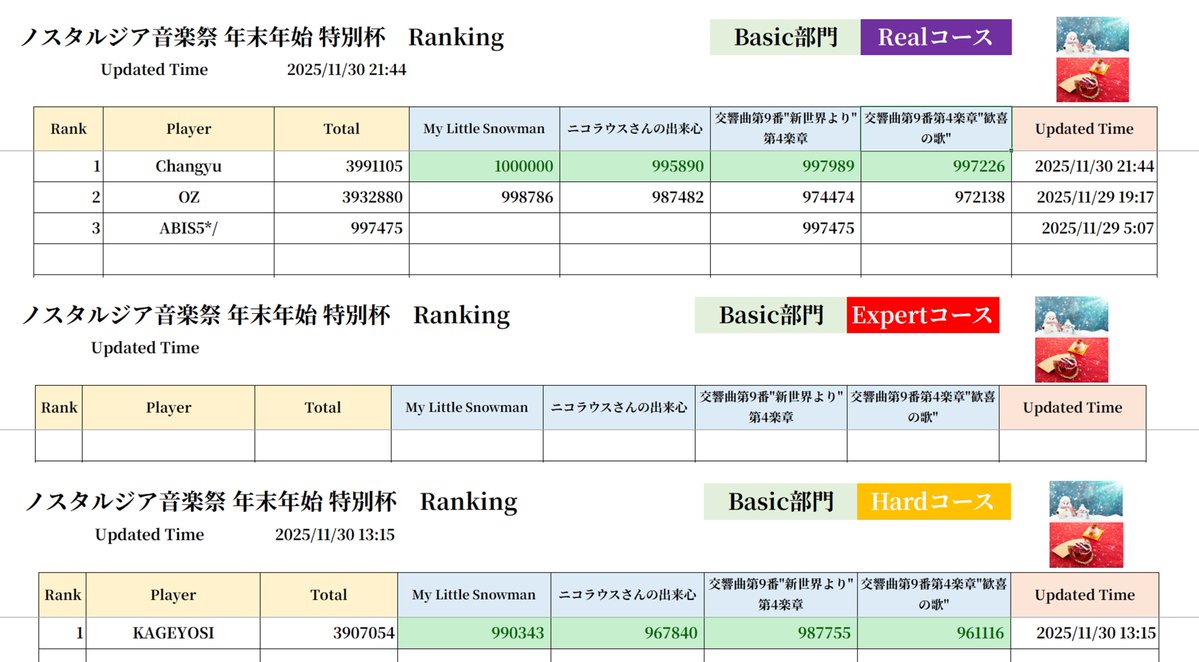
Task: Select ABIS5*/ 新世界より score 997475
Action: 785,228
